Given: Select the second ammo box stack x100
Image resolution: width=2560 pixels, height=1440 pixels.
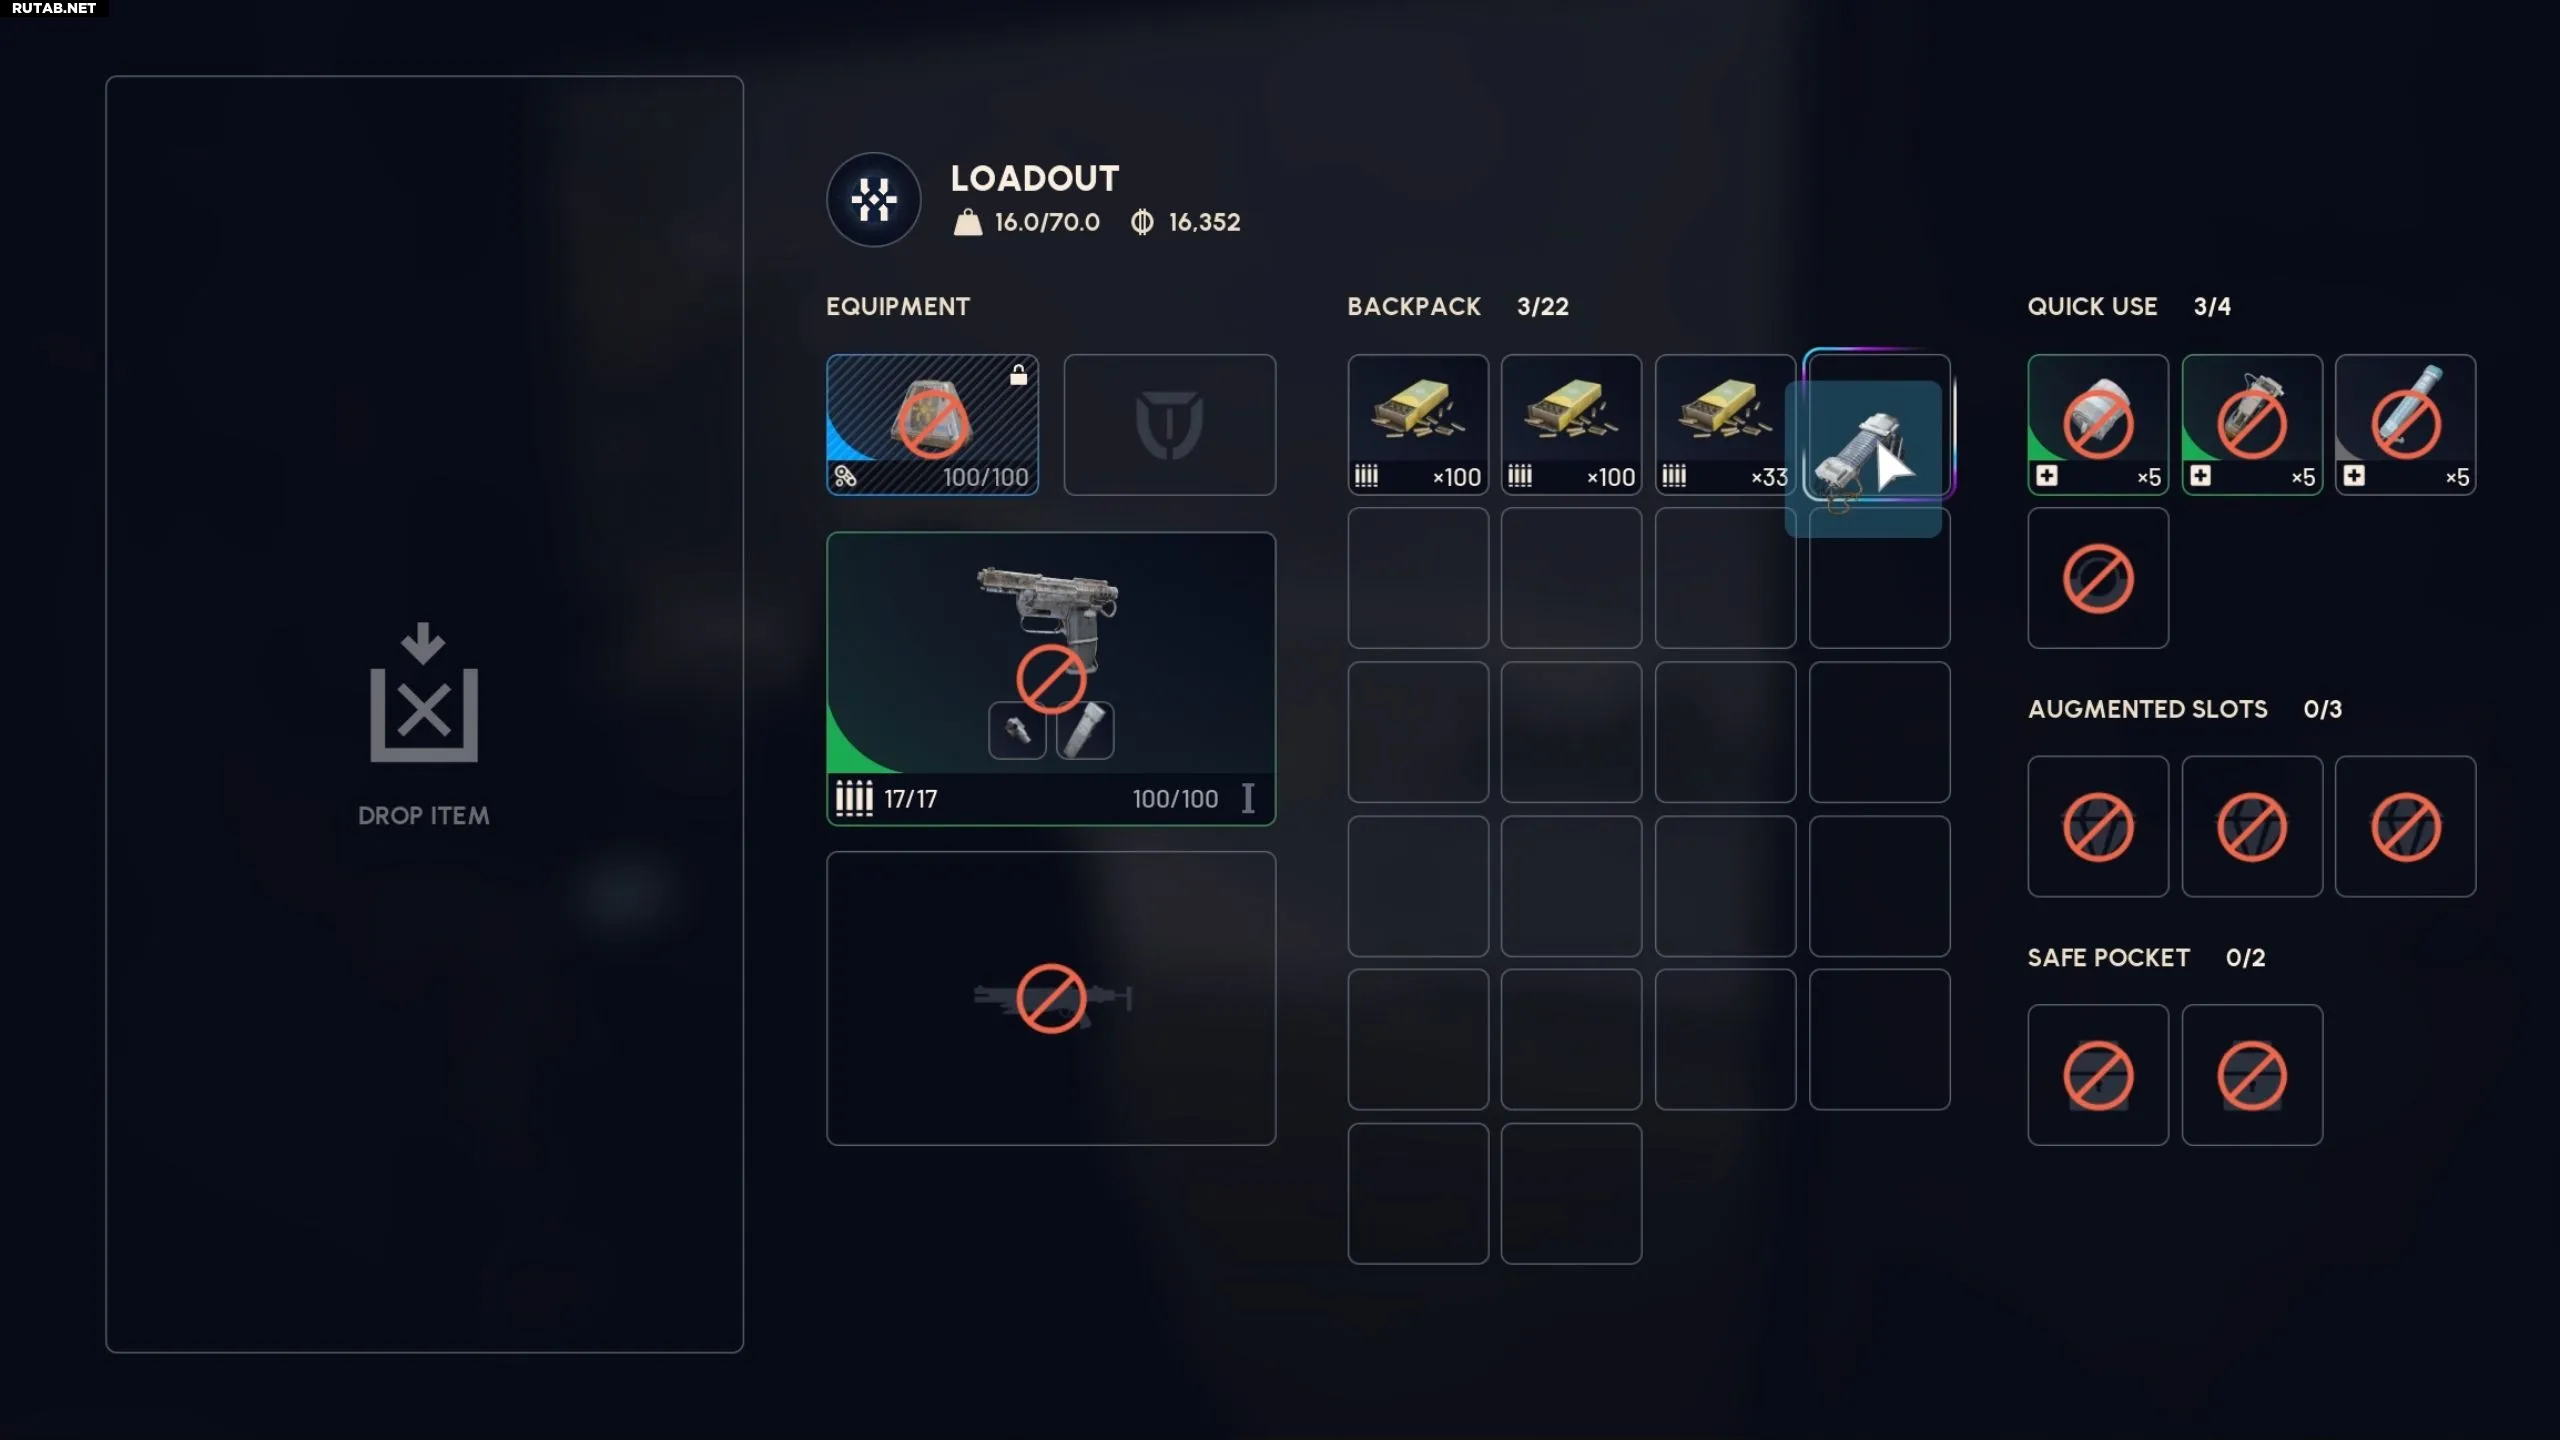Looking at the screenshot, I should tap(1571, 424).
